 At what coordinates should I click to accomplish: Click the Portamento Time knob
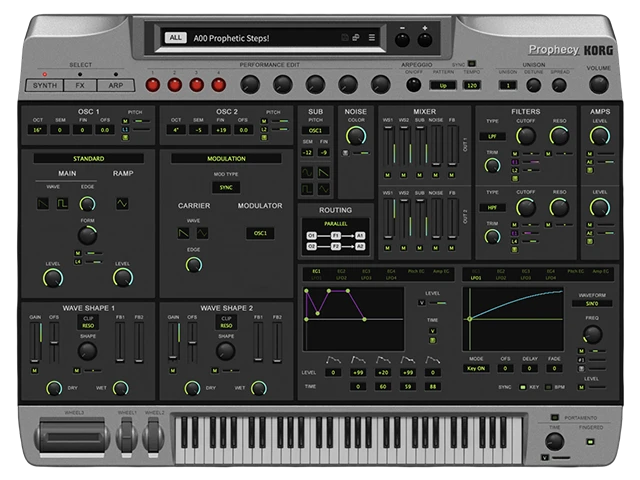click(555, 442)
